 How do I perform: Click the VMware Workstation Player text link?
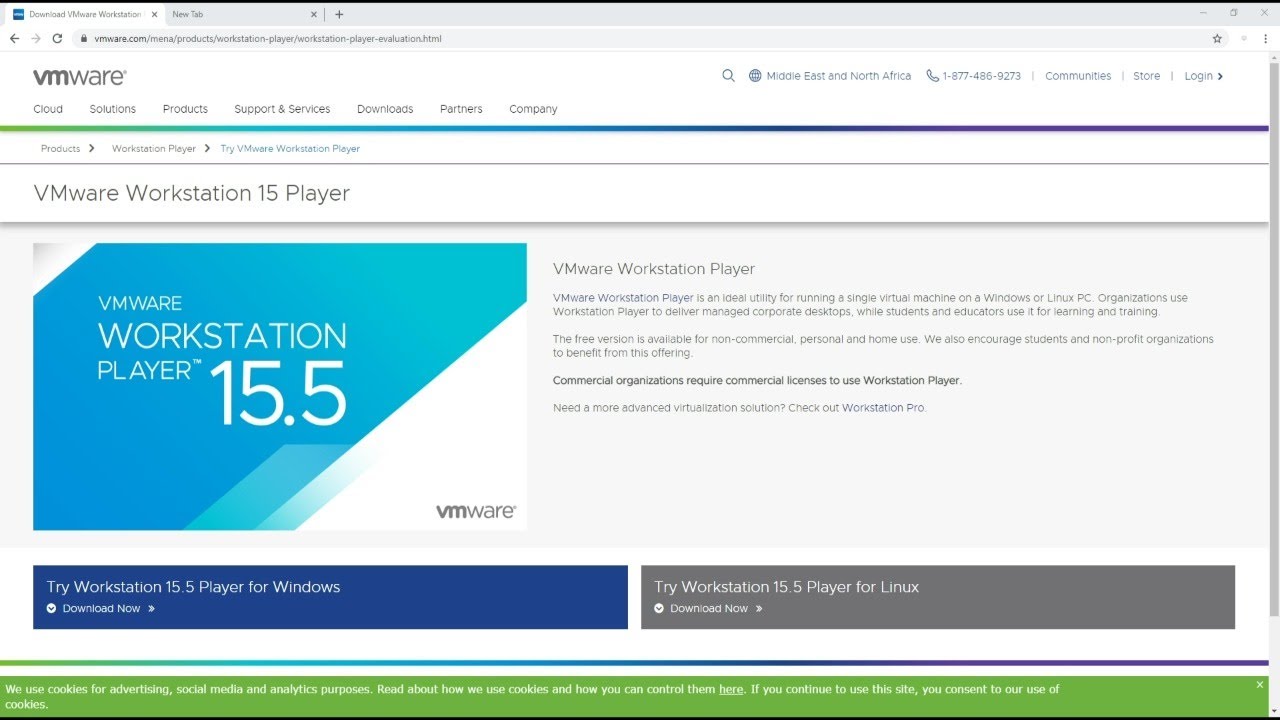pos(623,298)
